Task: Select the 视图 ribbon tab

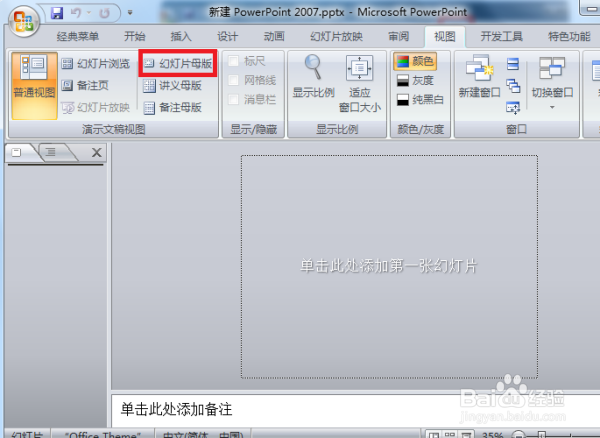Action: tap(445, 36)
